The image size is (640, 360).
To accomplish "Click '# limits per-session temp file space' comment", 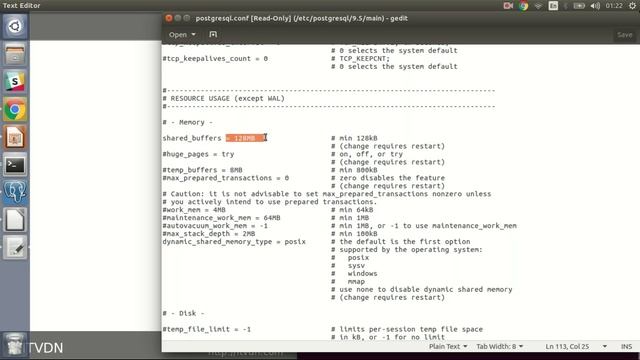I will click(407, 329).
